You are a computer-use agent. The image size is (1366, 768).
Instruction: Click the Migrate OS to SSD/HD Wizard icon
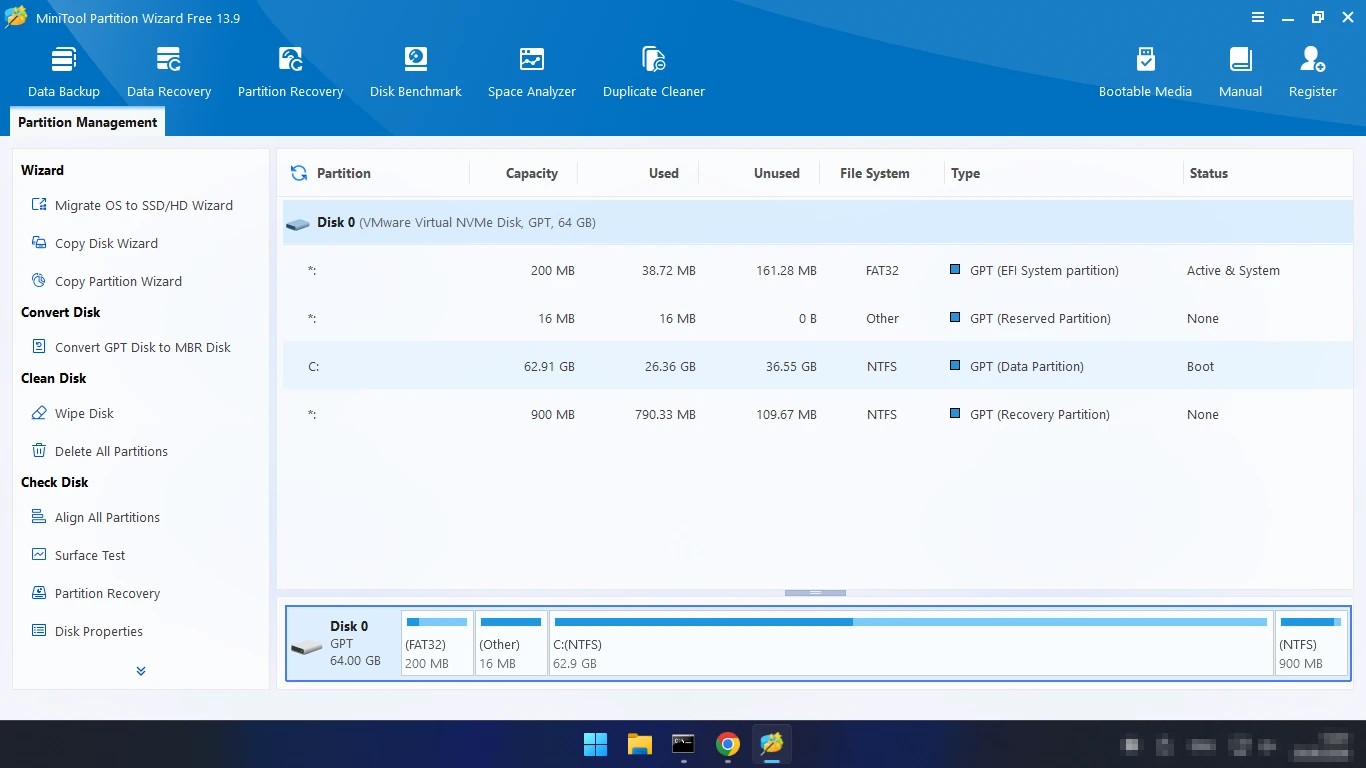tap(39, 205)
